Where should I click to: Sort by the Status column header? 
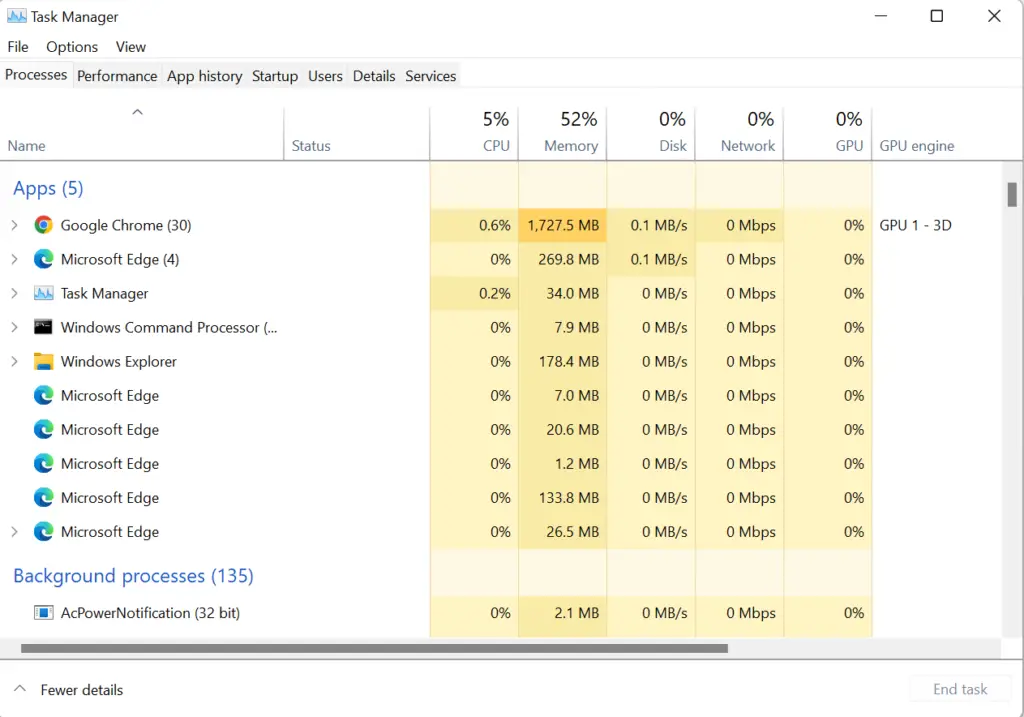click(357, 134)
